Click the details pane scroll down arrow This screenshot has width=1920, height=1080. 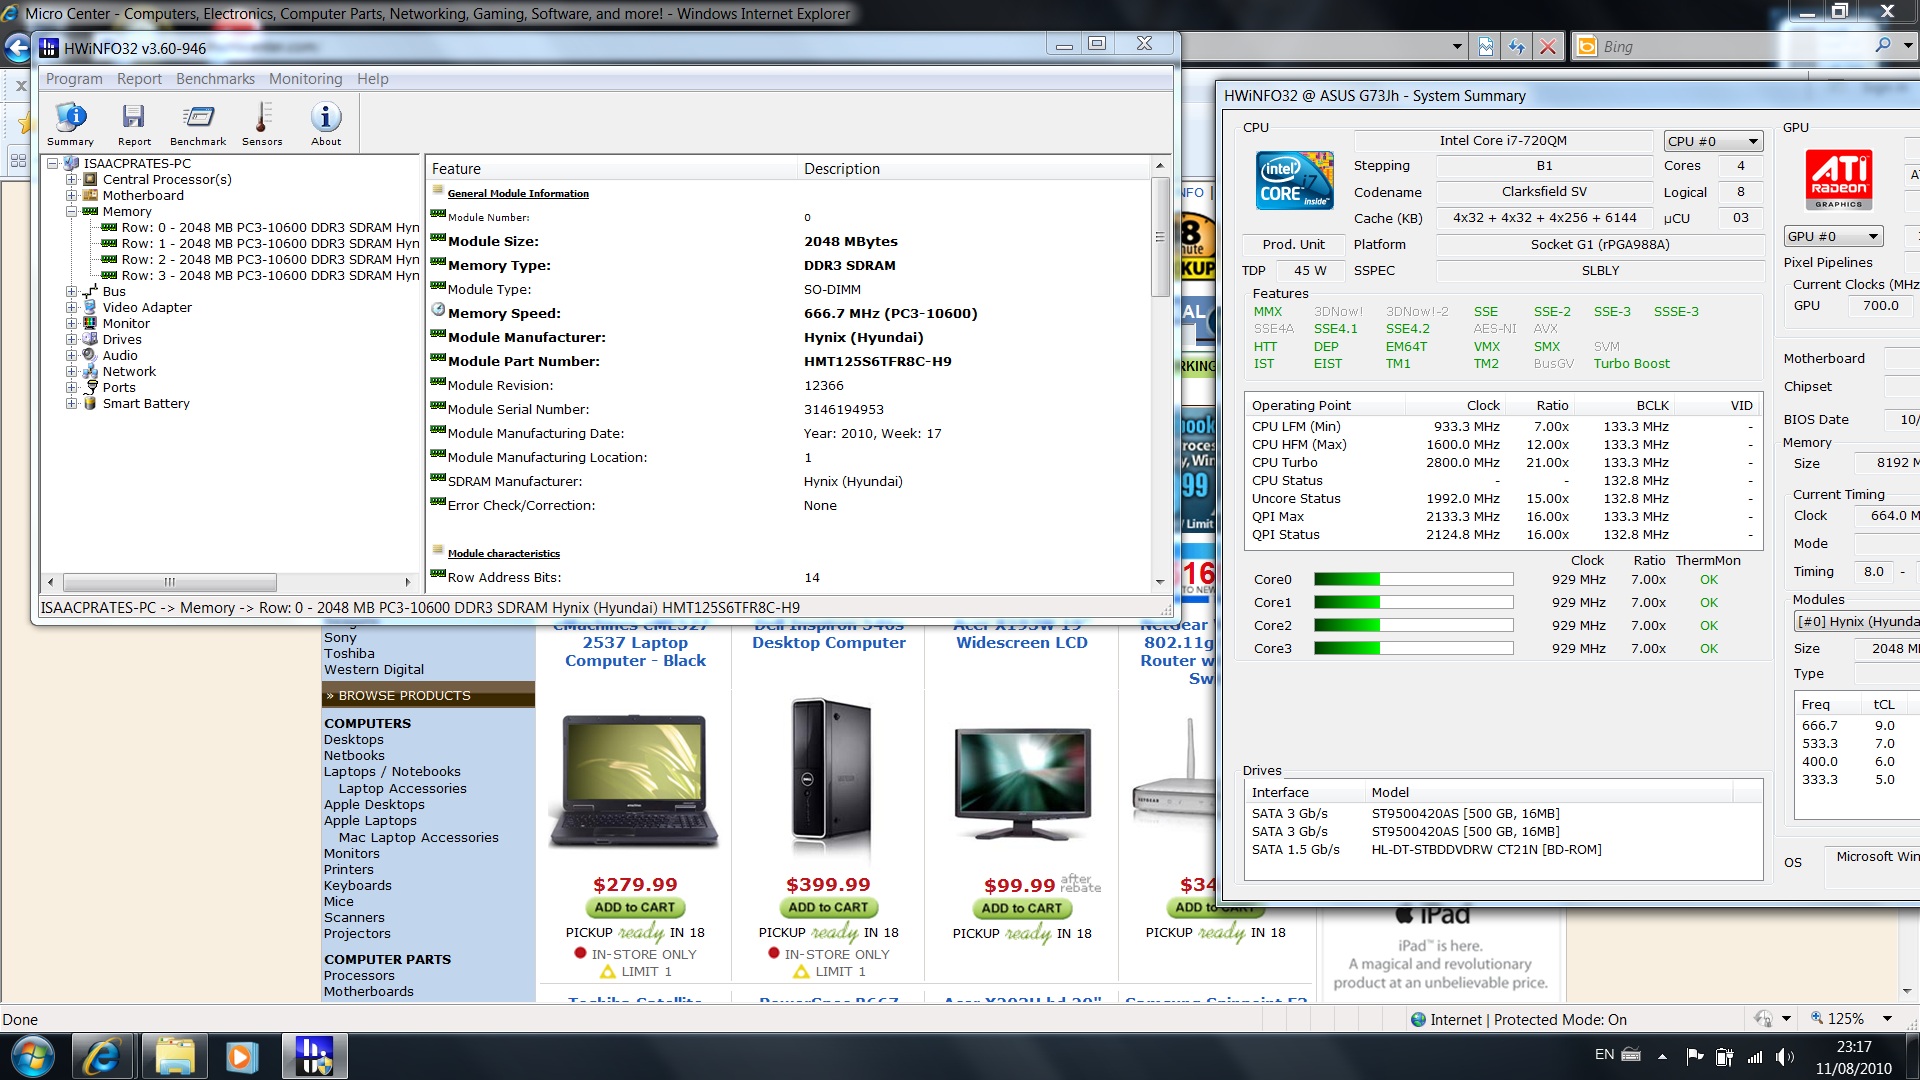click(x=1160, y=581)
